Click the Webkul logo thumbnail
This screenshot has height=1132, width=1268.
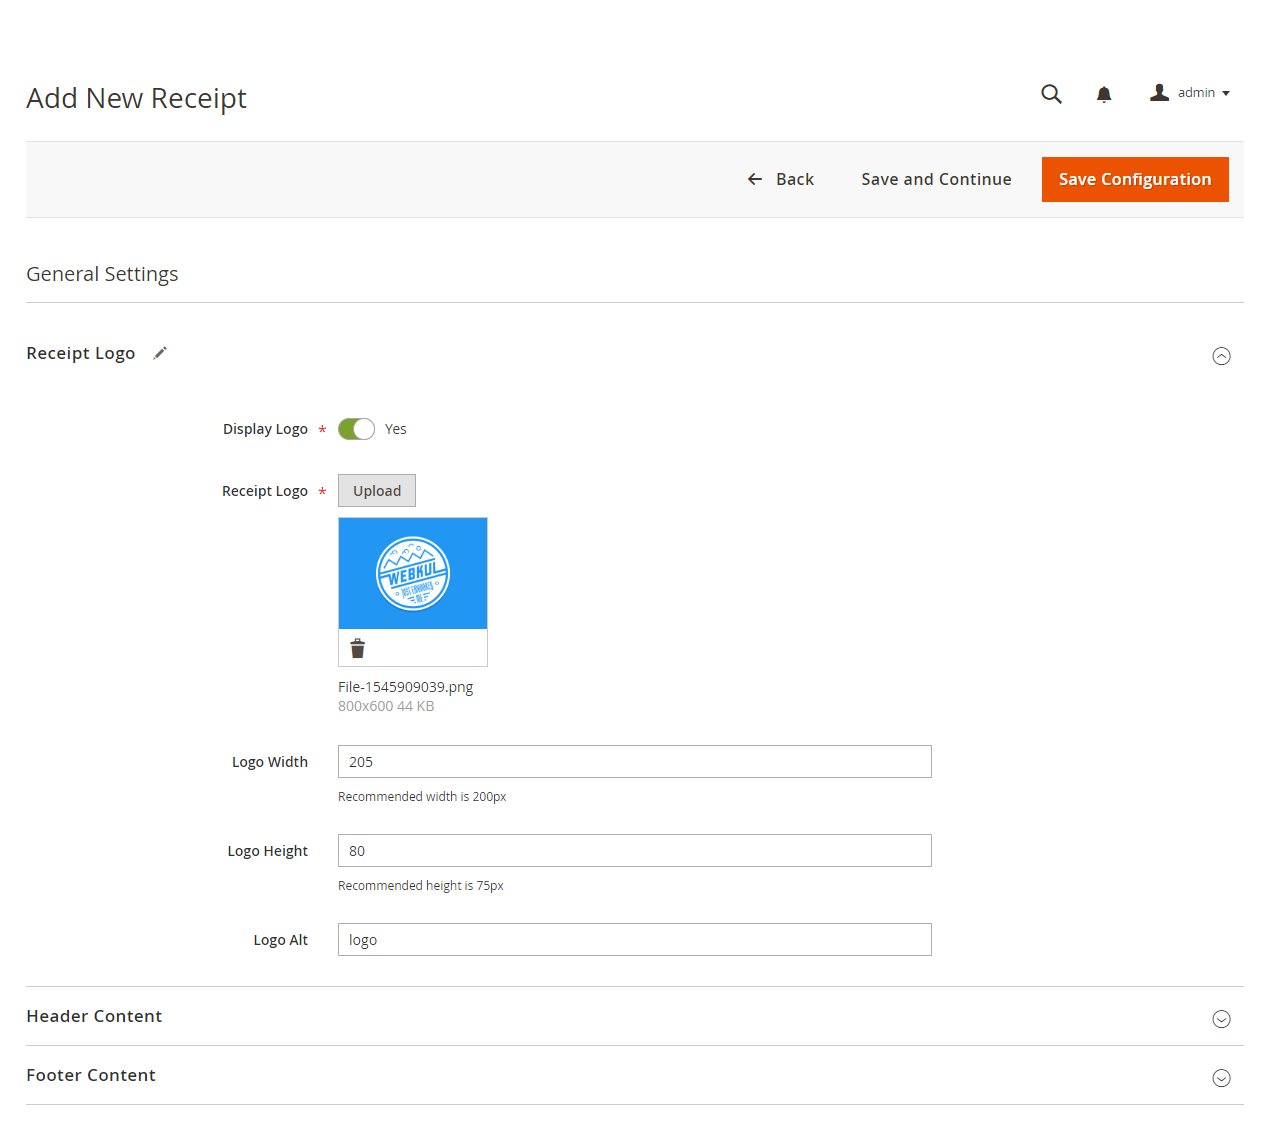click(x=413, y=573)
